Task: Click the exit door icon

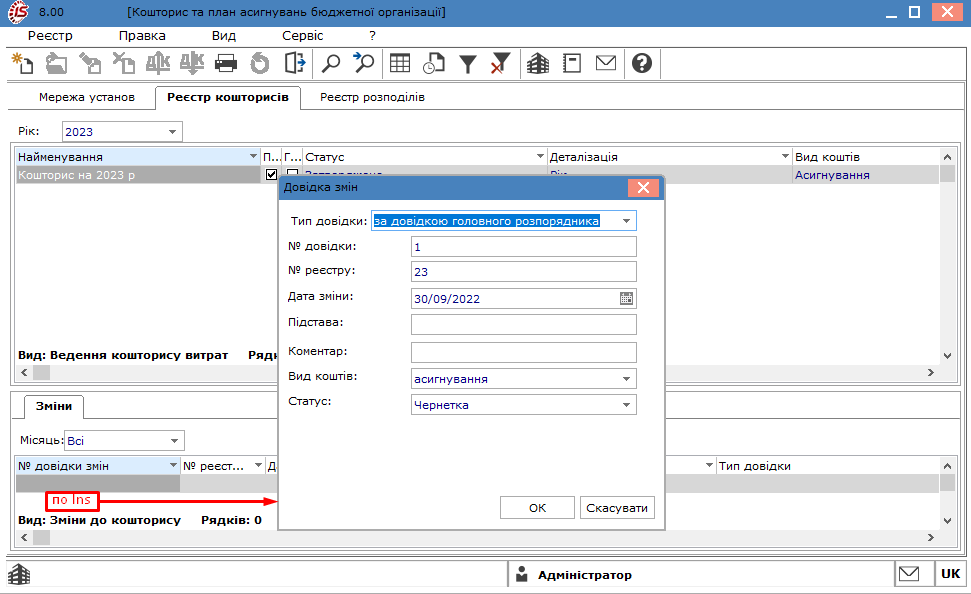Action: coord(294,63)
